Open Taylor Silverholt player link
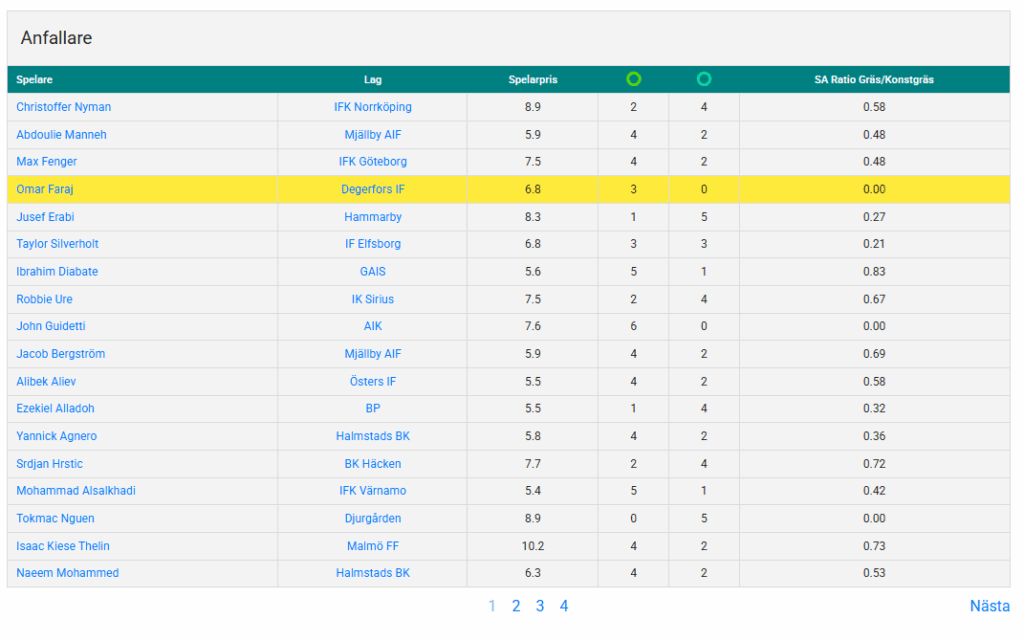 (x=57, y=243)
